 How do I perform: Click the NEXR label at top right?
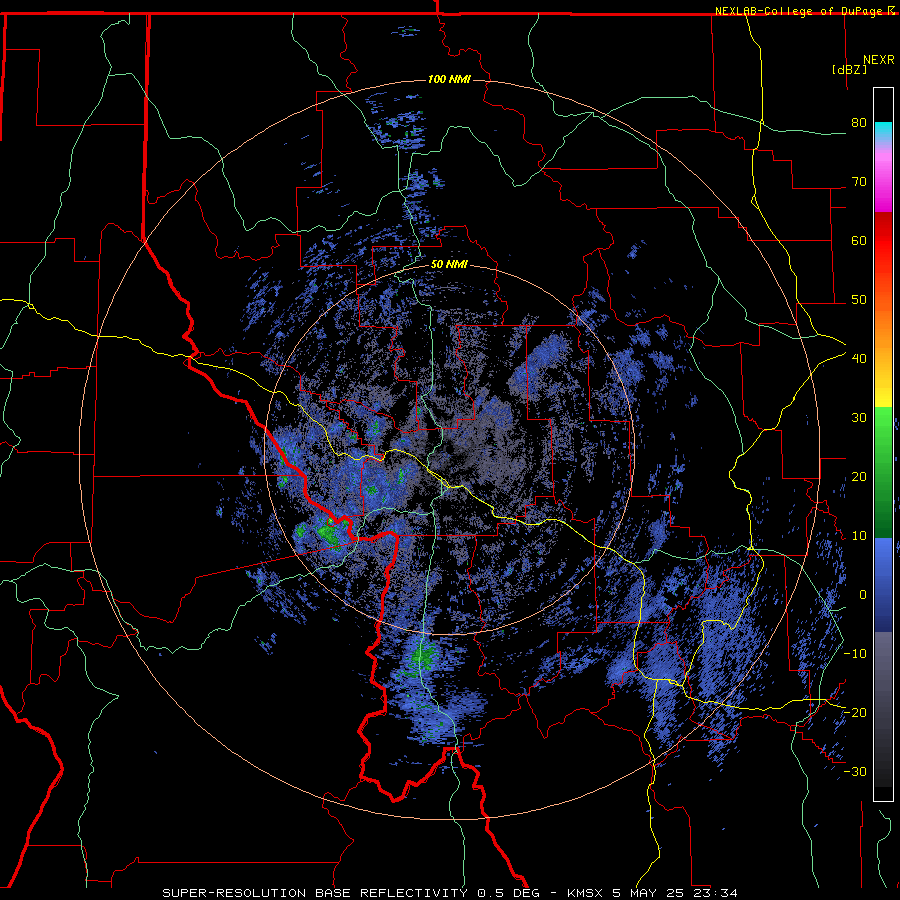coord(879,60)
